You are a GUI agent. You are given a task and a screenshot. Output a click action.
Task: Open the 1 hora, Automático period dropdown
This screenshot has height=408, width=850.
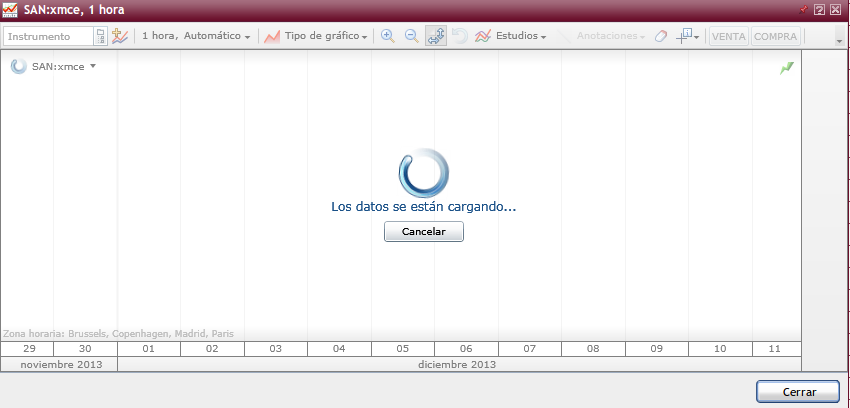(196, 36)
